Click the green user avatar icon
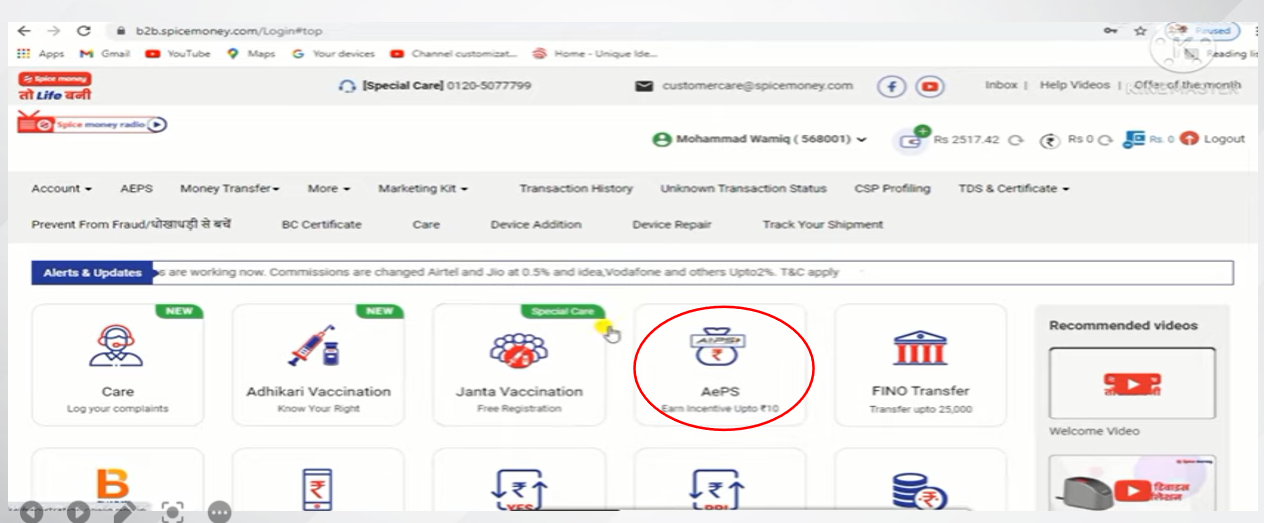The image size is (1264, 523). (662, 139)
